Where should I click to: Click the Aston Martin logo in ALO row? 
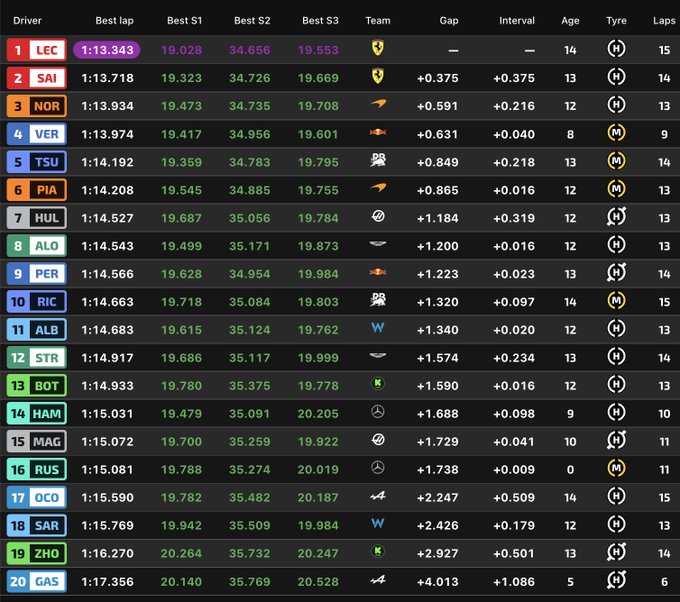pos(378,244)
